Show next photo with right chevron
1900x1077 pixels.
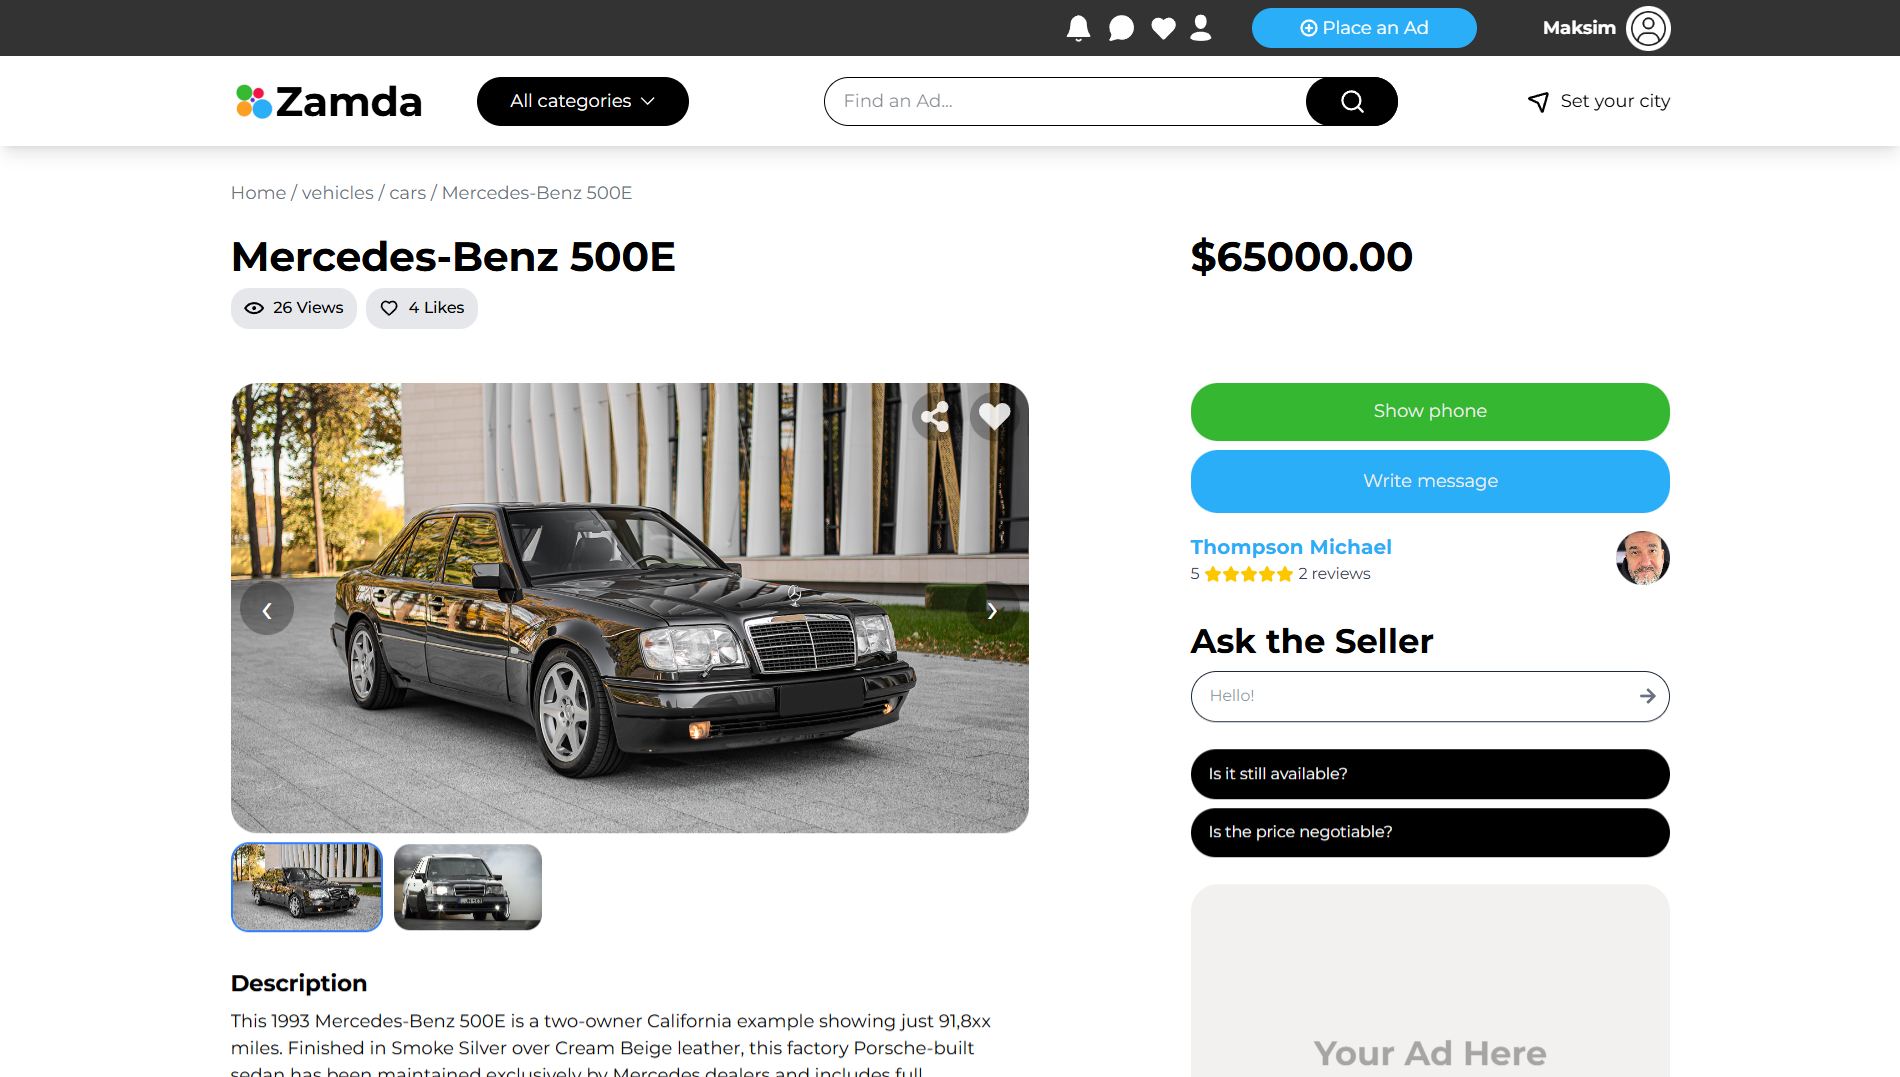[x=992, y=610]
